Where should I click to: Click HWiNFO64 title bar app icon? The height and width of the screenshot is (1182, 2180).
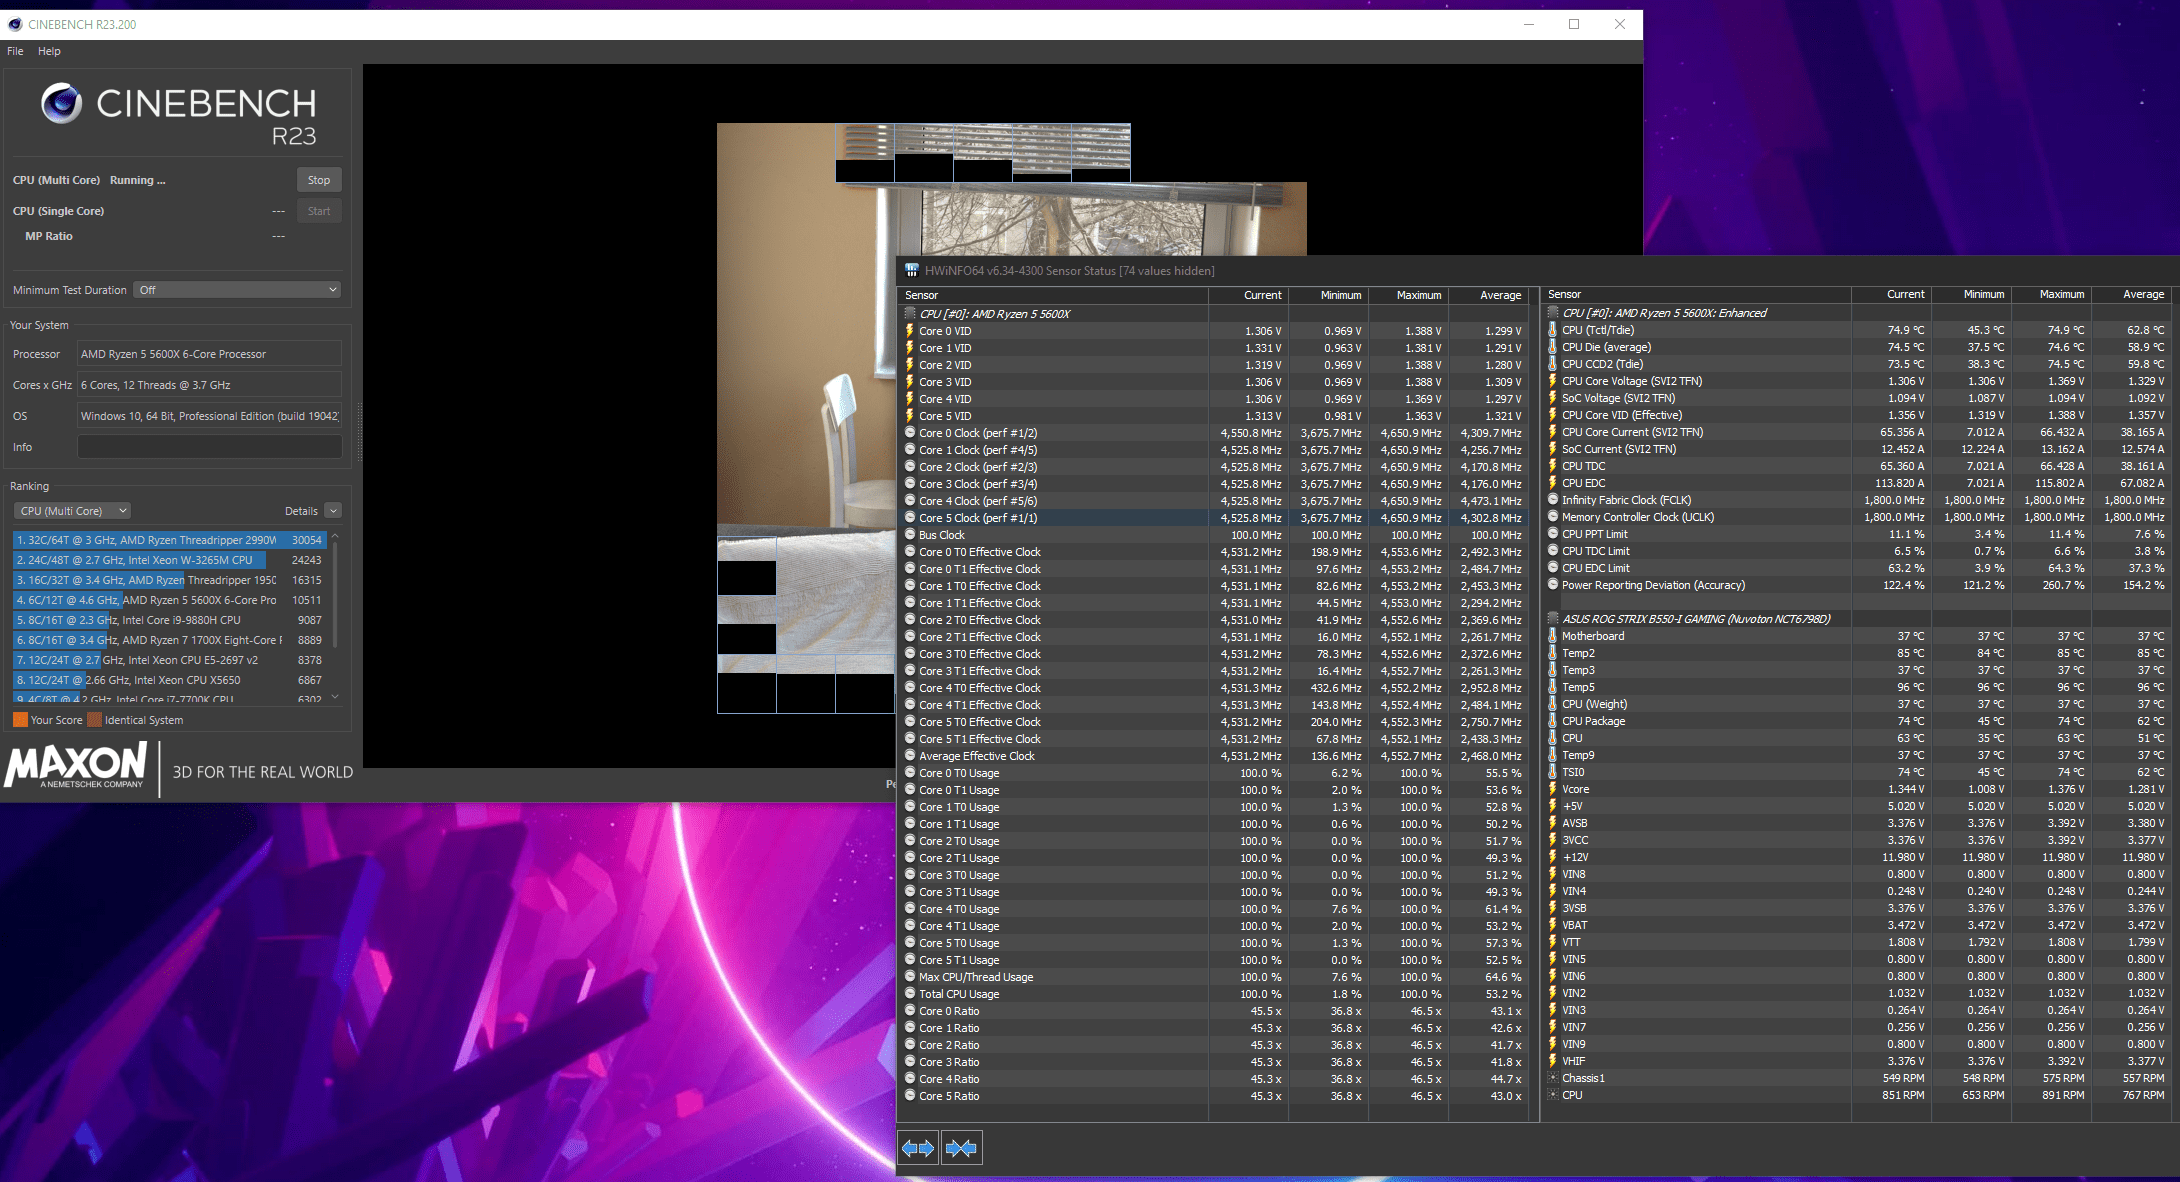(x=911, y=271)
